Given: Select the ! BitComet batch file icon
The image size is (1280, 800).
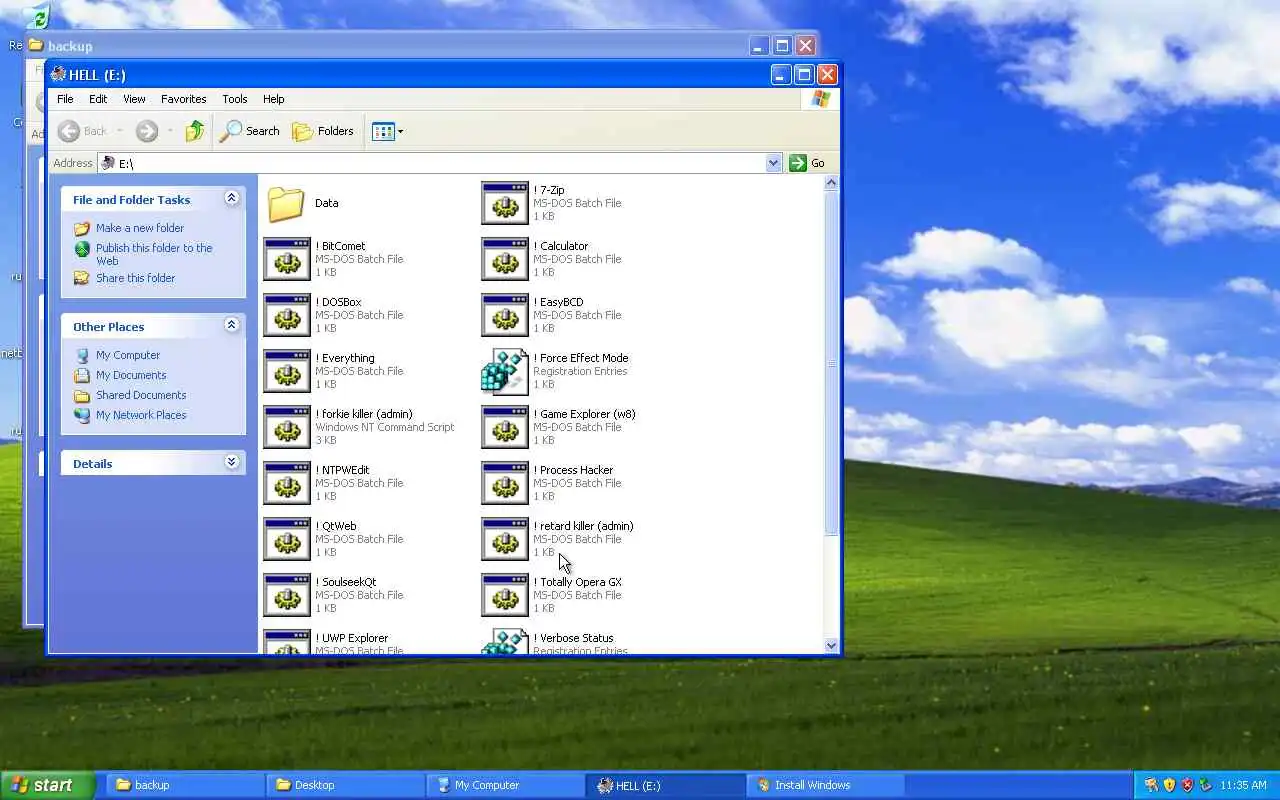Looking at the screenshot, I should point(287,259).
